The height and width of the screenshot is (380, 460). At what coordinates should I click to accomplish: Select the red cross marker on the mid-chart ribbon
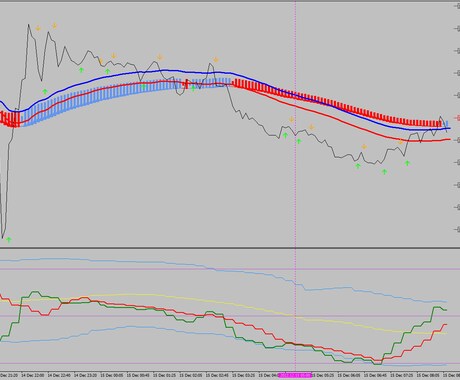[187, 84]
